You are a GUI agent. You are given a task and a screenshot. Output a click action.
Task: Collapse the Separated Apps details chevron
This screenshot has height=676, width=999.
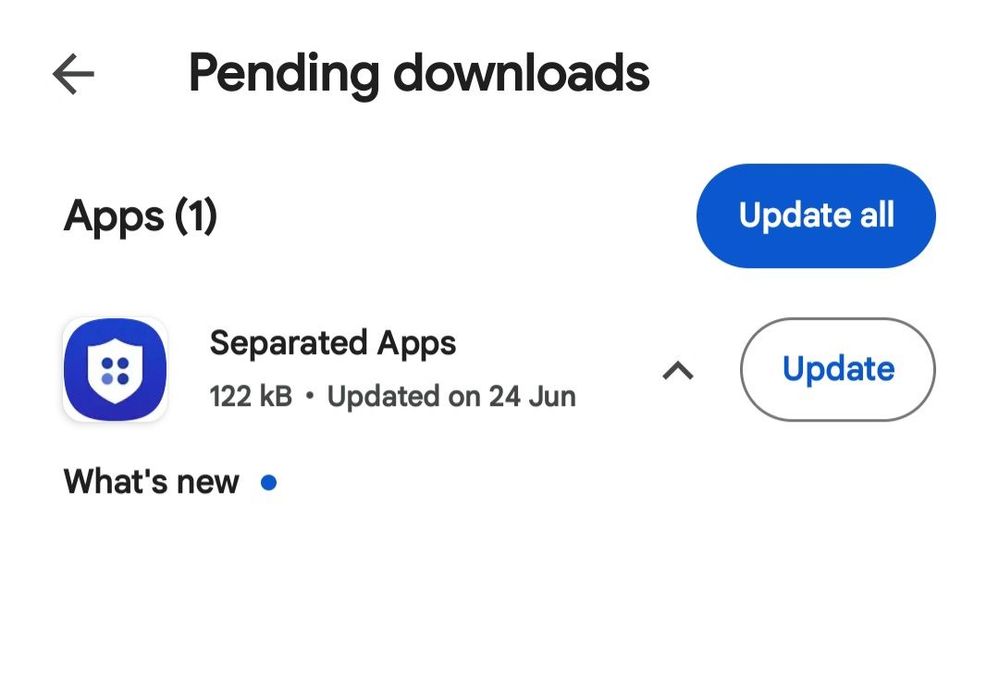678,370
